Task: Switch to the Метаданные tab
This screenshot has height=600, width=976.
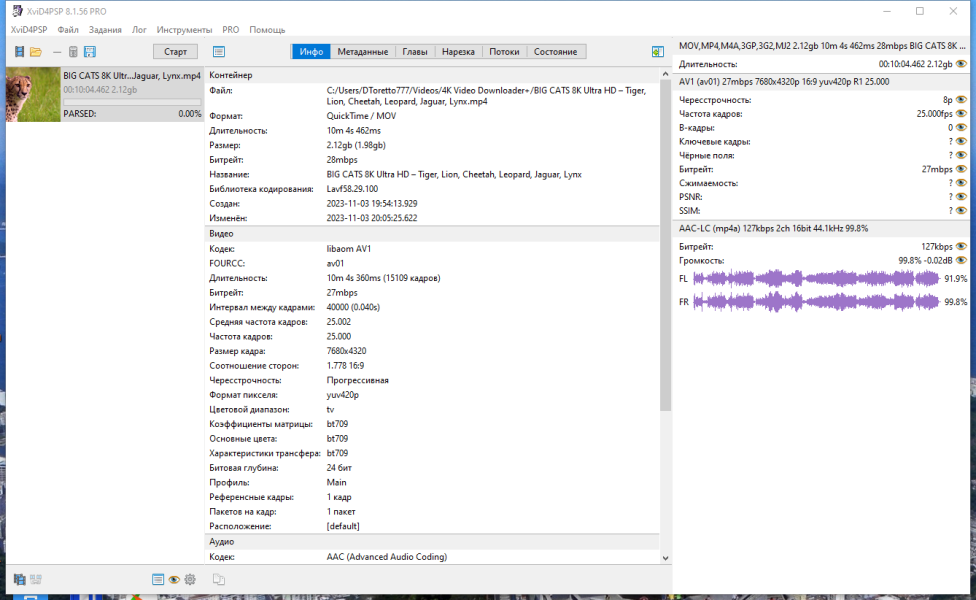Action: pos(363,52)
